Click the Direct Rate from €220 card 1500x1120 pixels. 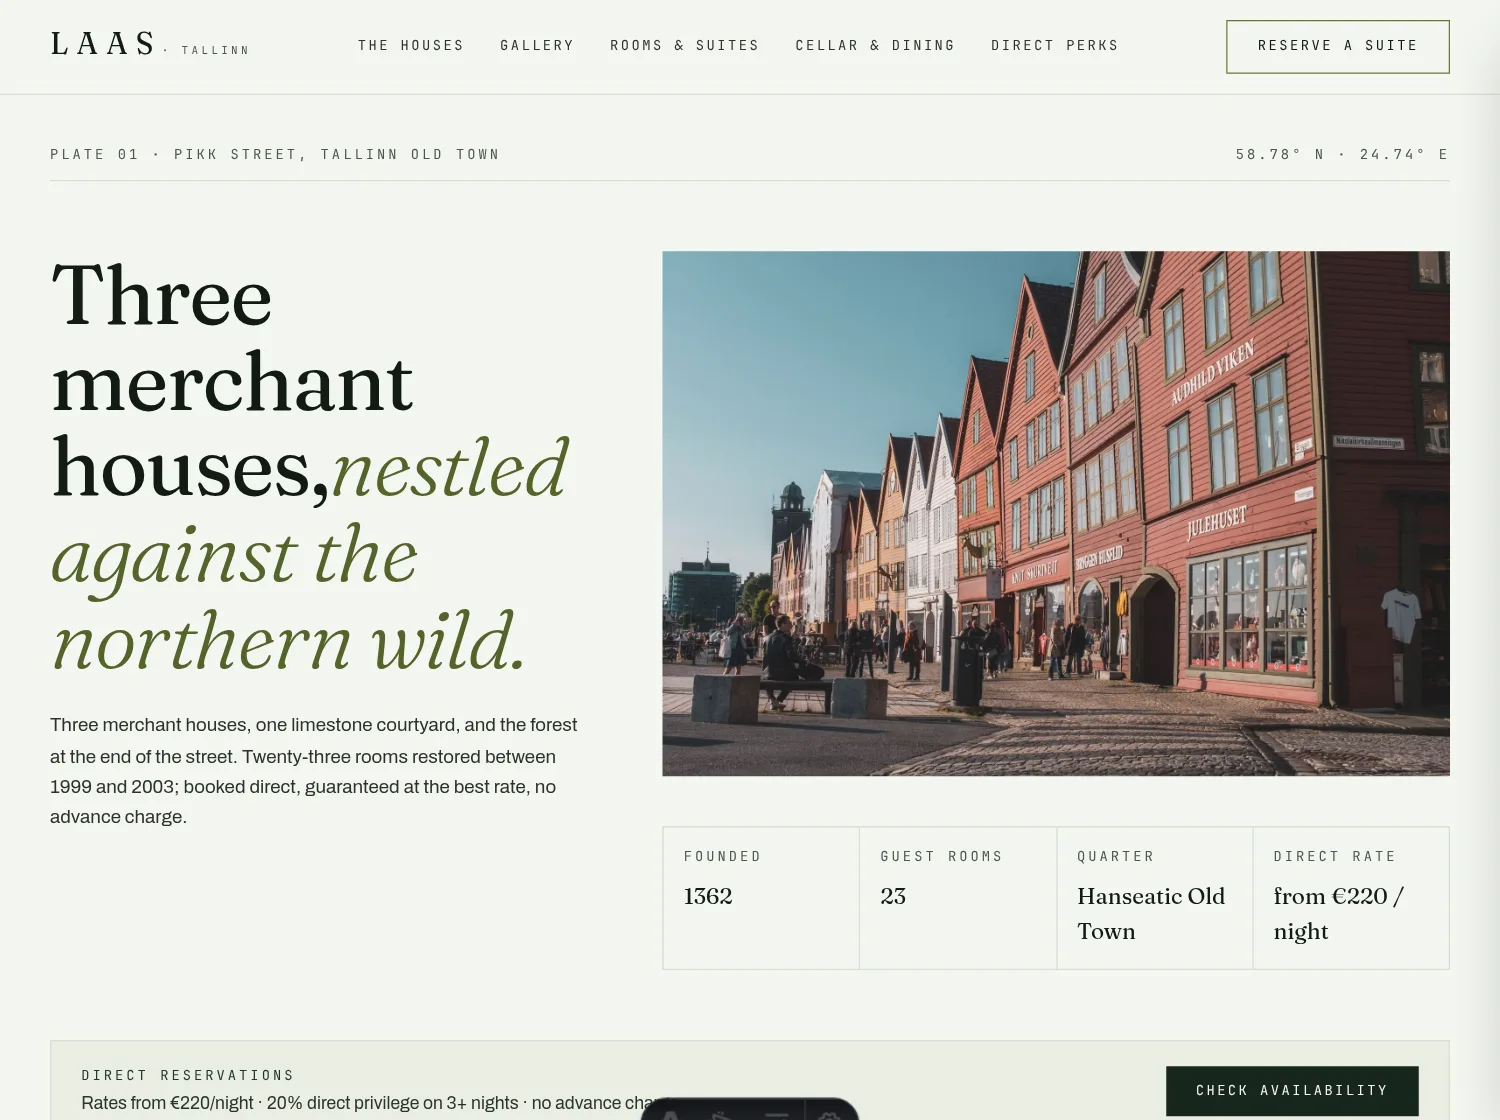click(1351, 898)
